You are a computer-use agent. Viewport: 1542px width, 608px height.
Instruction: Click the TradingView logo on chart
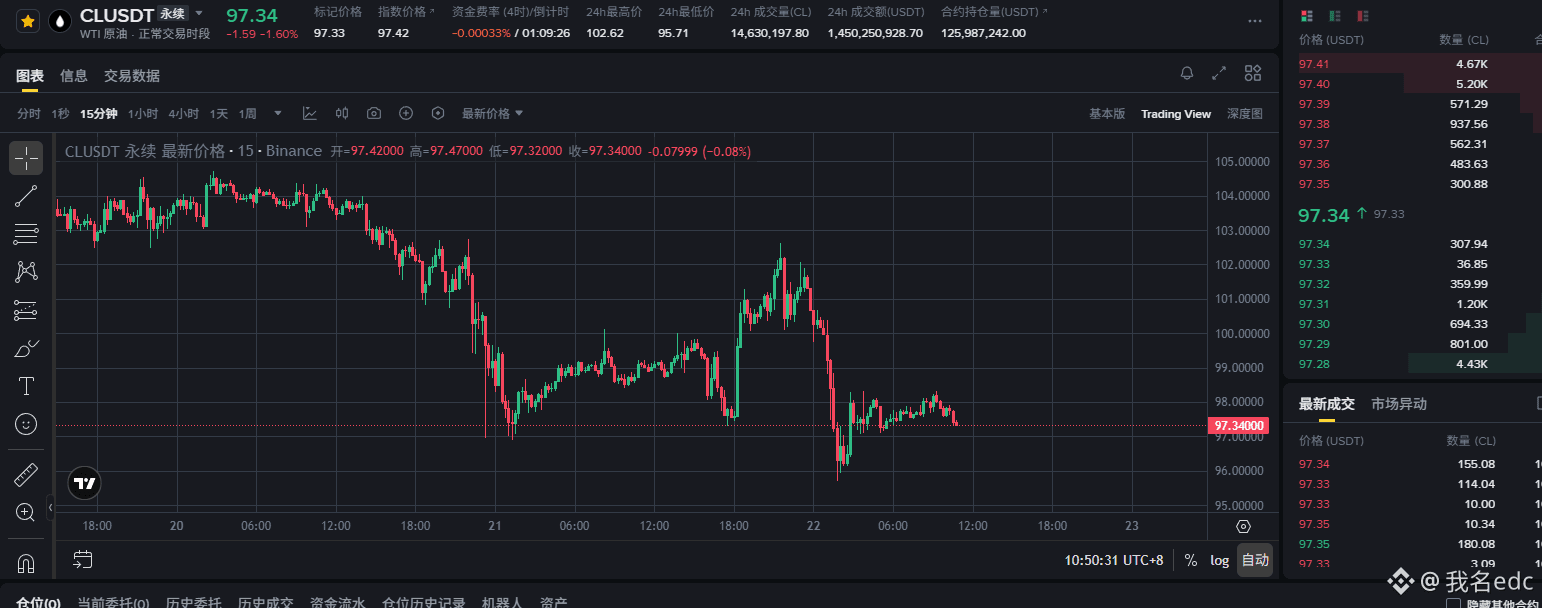coord(85,483)
